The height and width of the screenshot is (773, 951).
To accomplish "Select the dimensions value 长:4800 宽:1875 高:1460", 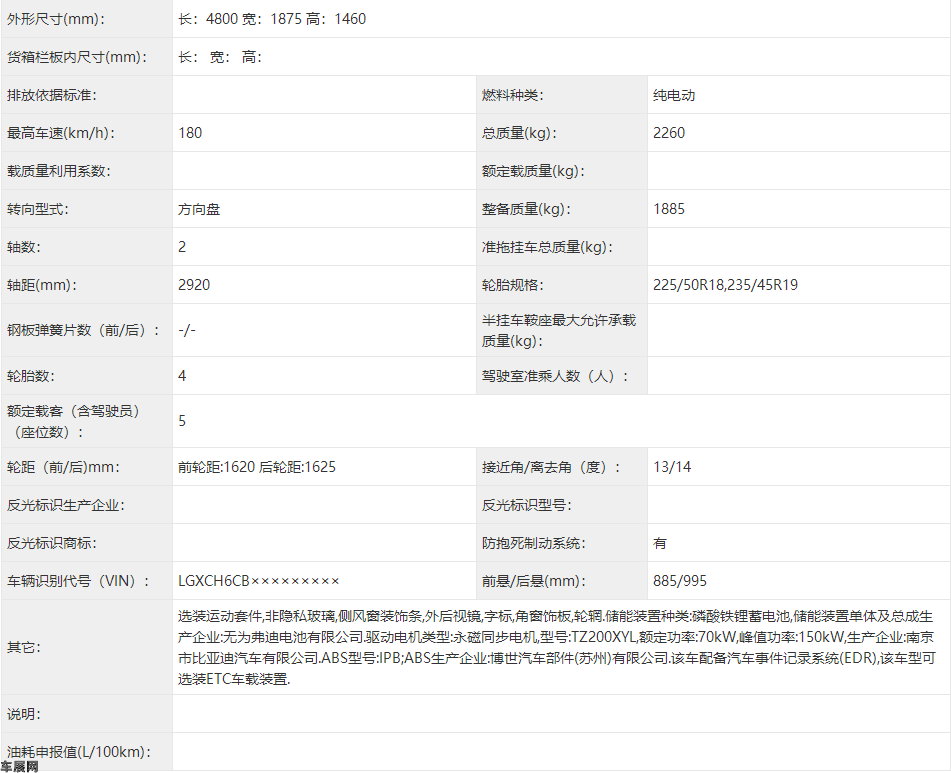I will (272, 19).
